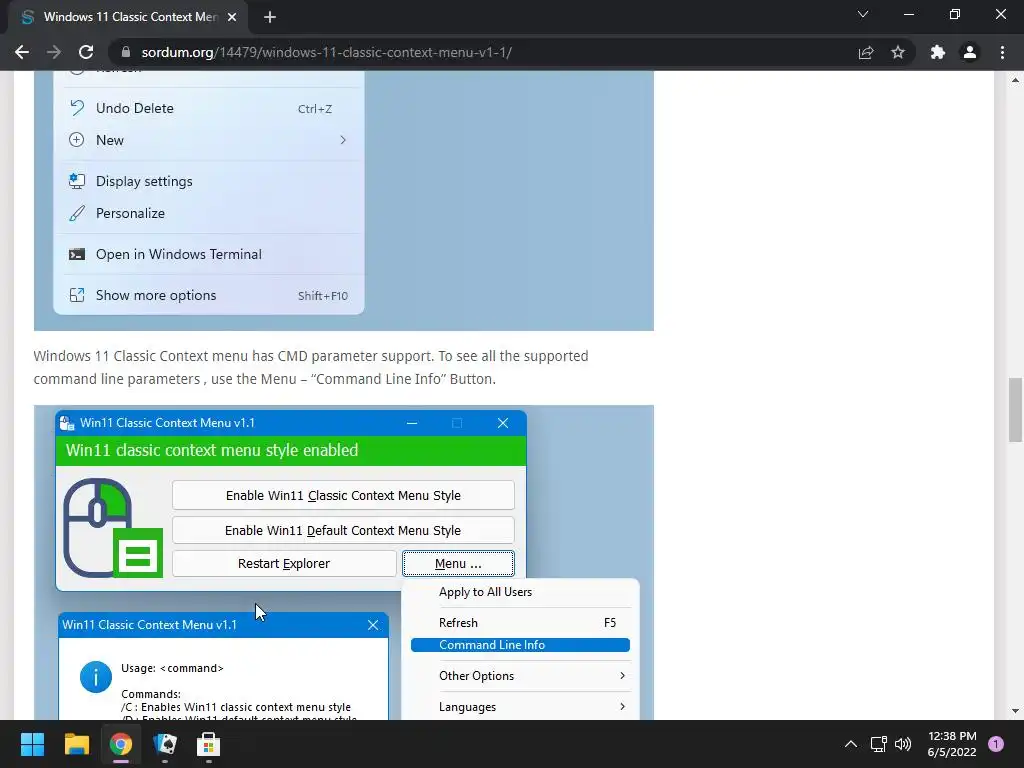
Task: Expand the Other Options submenu
Action: click(520, 676)
